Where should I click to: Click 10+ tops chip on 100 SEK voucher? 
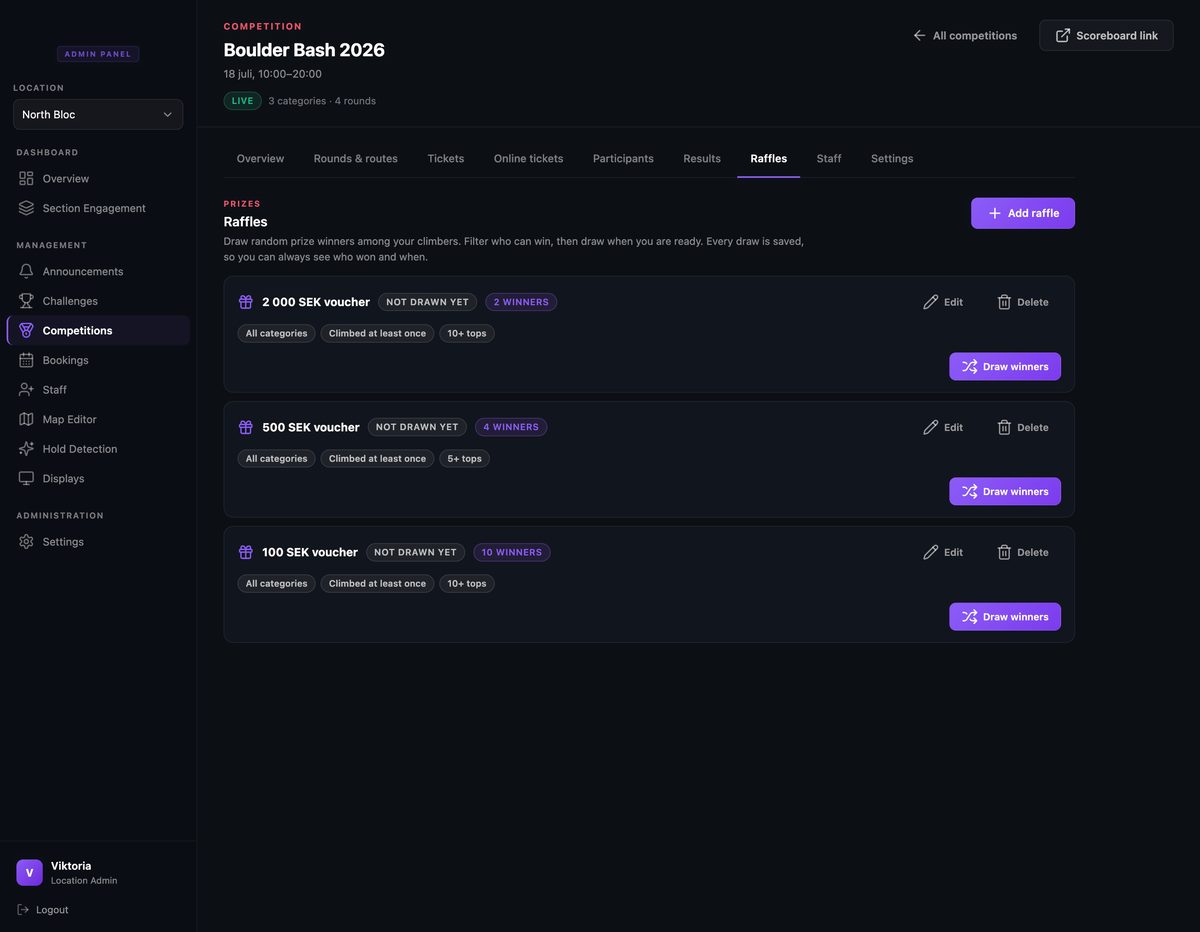(x=467, y=584)
